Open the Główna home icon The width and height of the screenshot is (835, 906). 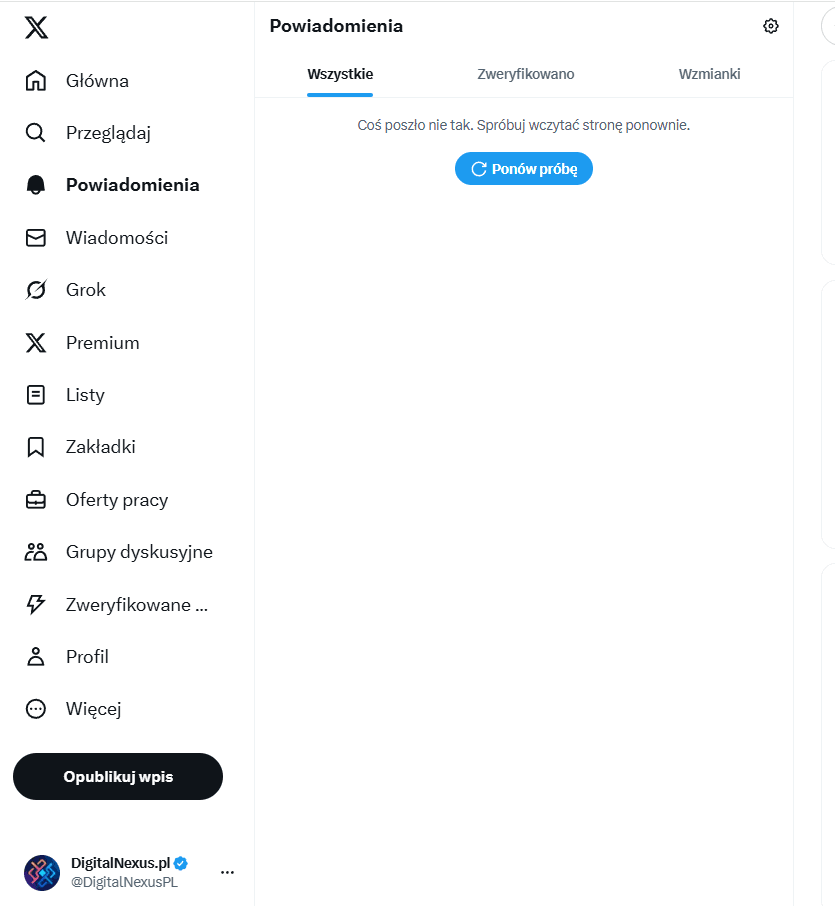coord(36,81)
